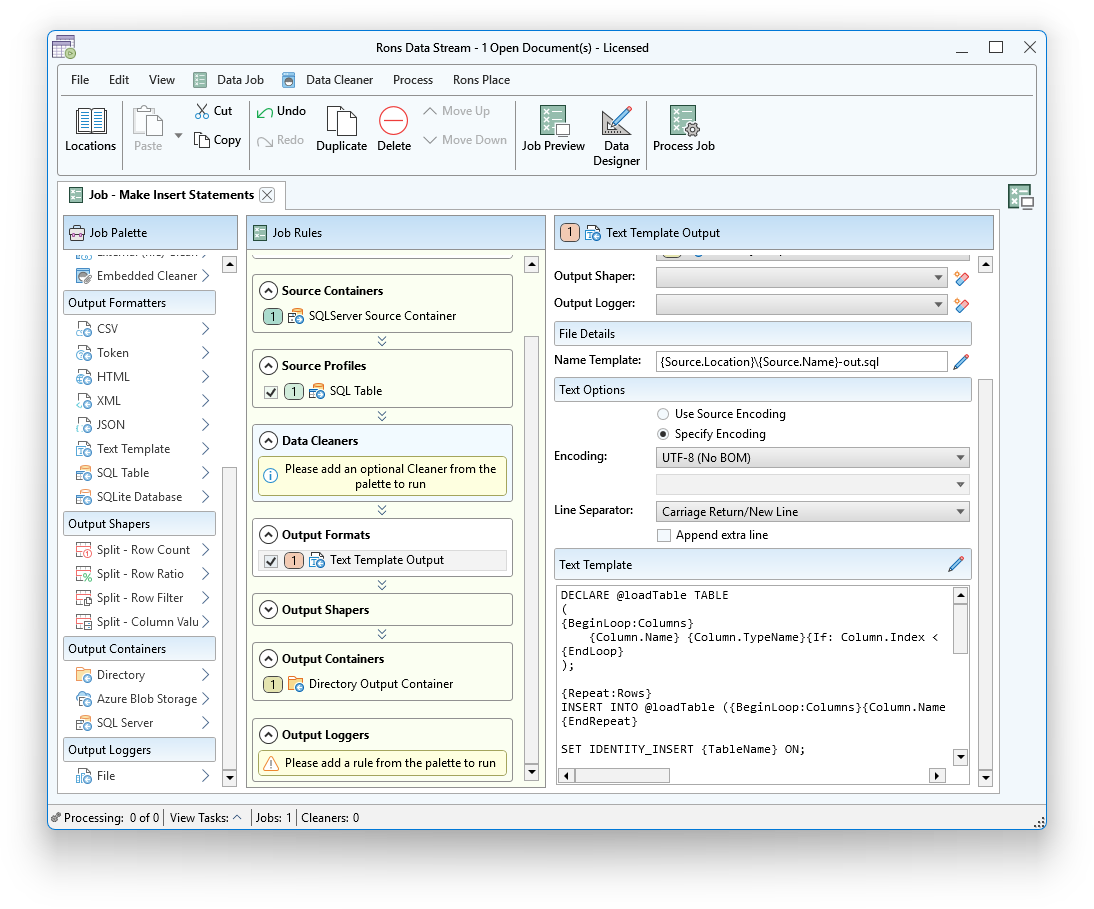
Task: Open the Line Separator dropdown
Action: [960, 511]
